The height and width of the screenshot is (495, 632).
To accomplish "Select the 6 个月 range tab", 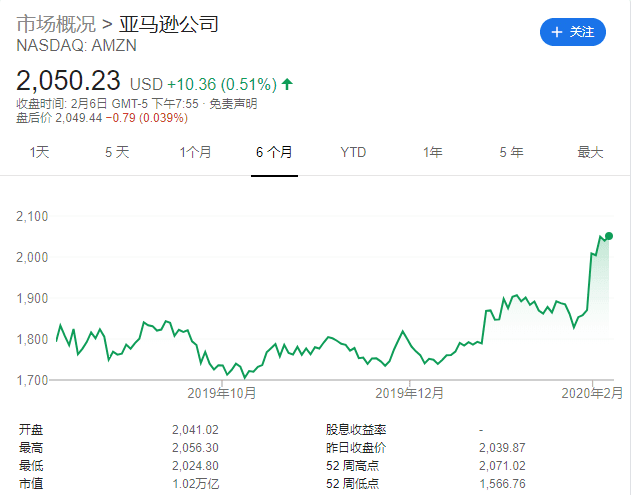I will [274, 152].
